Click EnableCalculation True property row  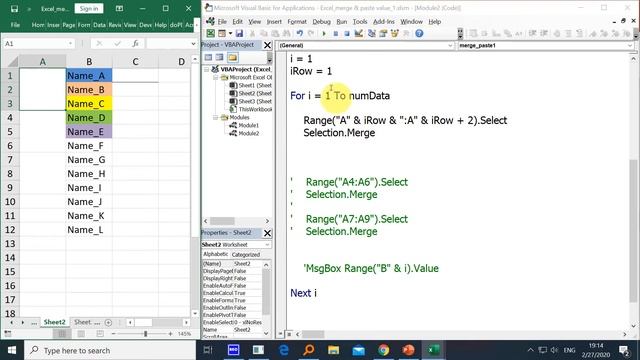232,293
